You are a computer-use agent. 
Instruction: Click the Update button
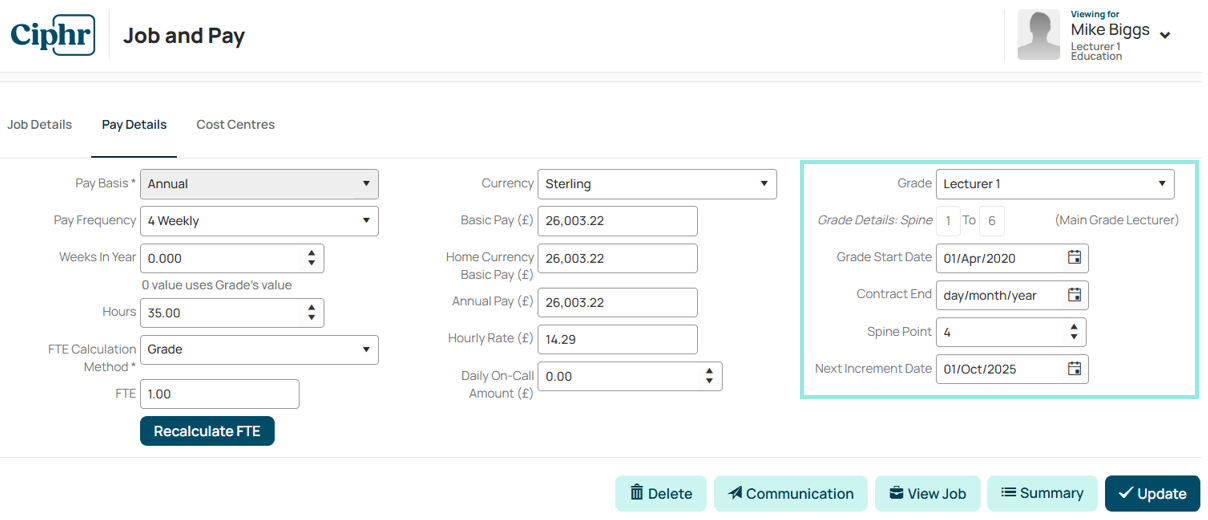tap(1152, 493)
